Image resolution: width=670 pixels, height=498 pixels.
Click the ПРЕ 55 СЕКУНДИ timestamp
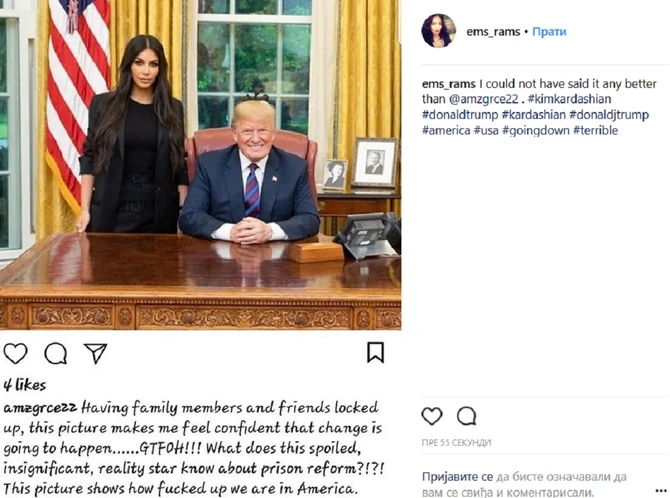pos(456,443)
